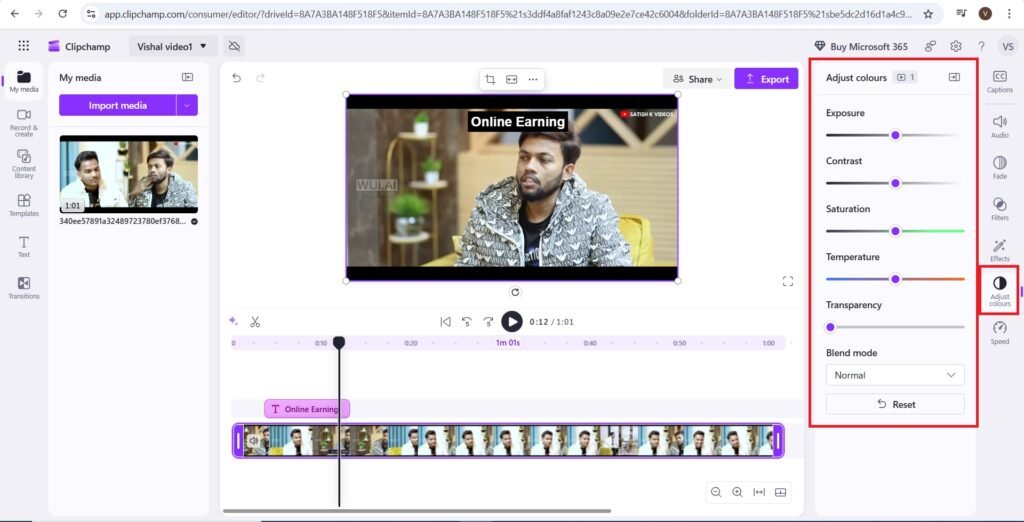This screenshot has height=522, width=1024.
Task: Mute the video clip audio on timeline
Action: click(x=253, y=440)
